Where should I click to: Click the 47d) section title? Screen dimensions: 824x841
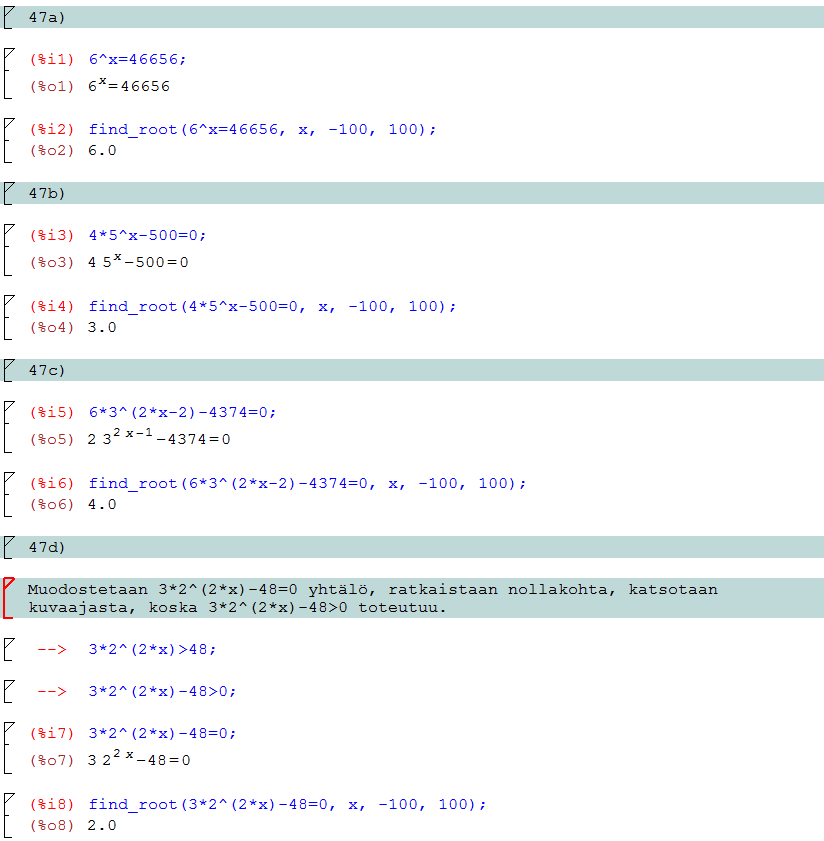click(x=47, y=548)
